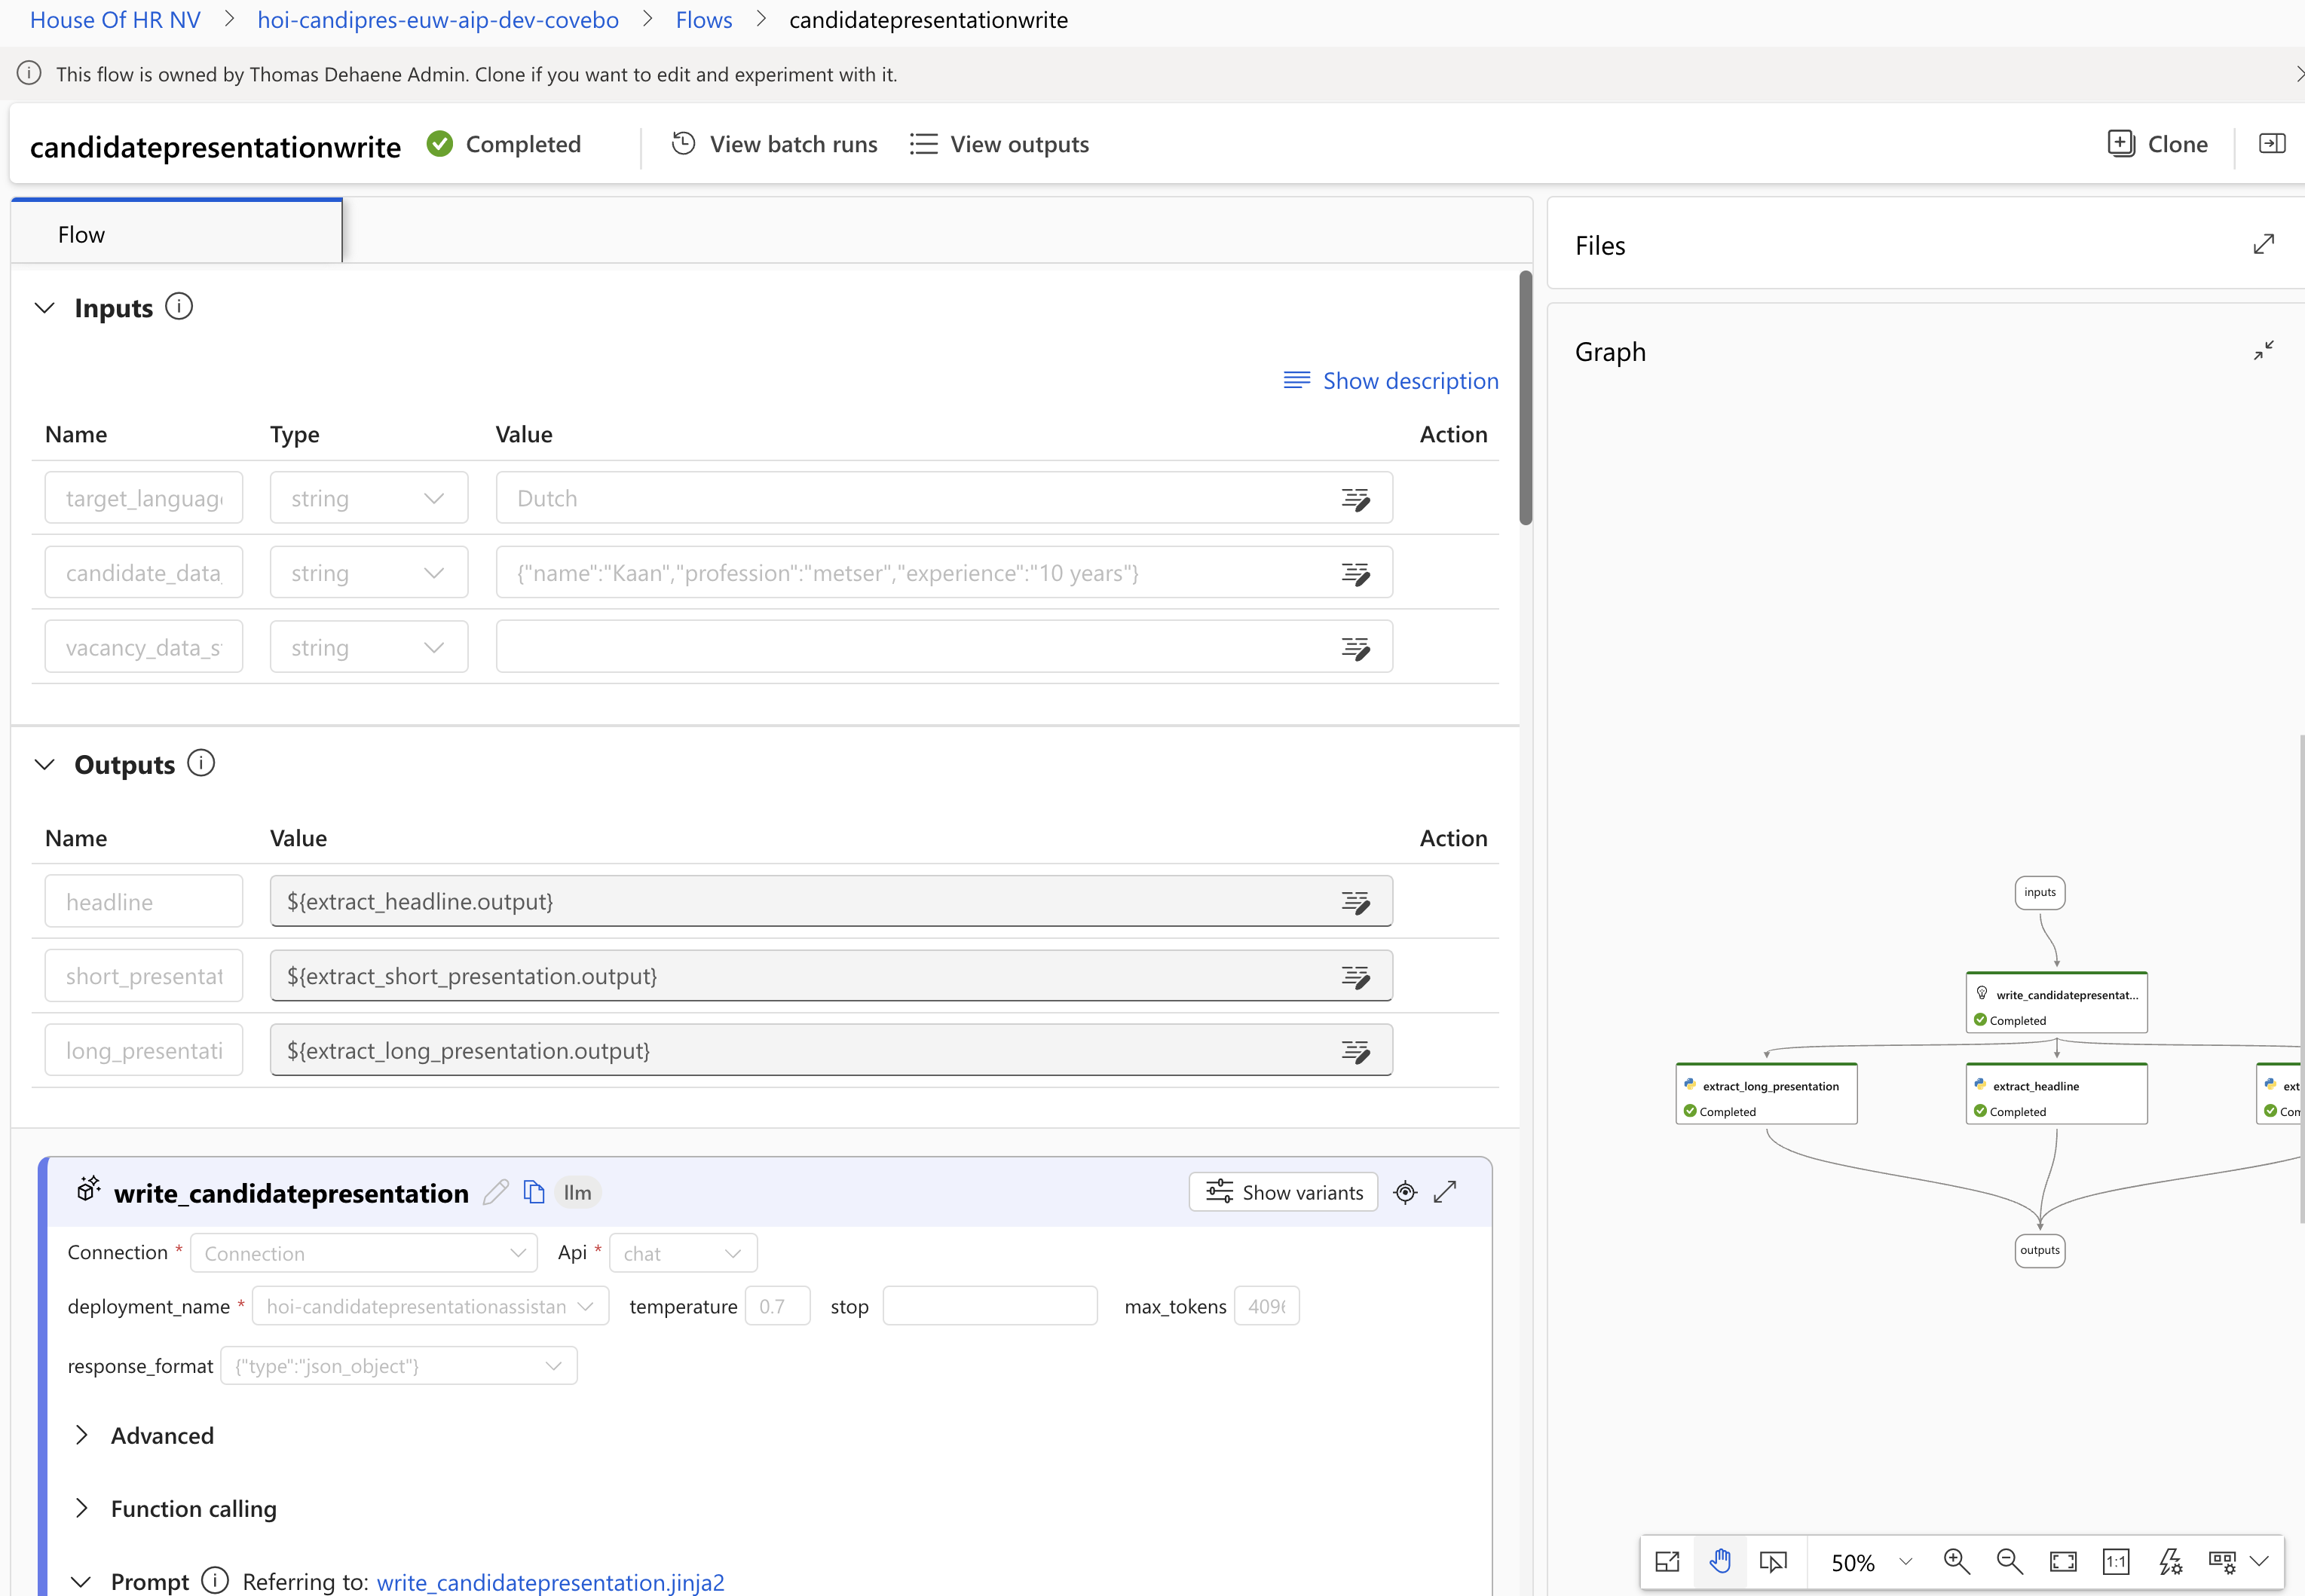Copy write_candidatepresentation node name
The width and height of the screenshot is (2305, 1596).
534,1192
